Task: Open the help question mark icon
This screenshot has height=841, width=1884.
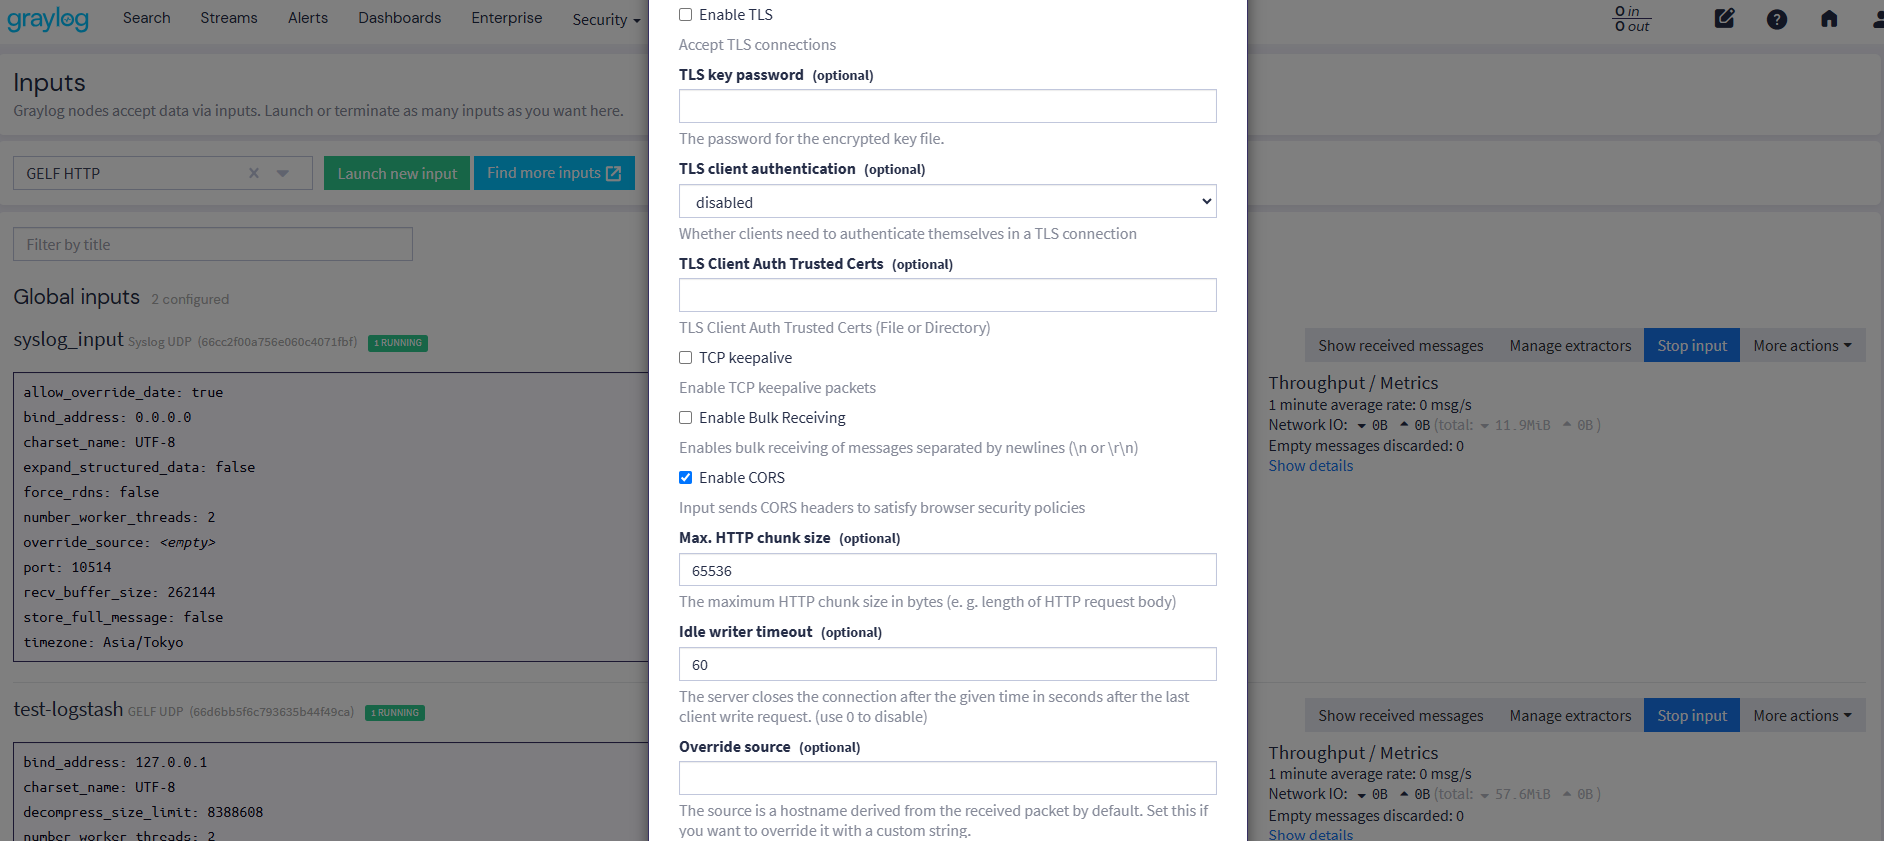Action: (x=1776, y=19)
